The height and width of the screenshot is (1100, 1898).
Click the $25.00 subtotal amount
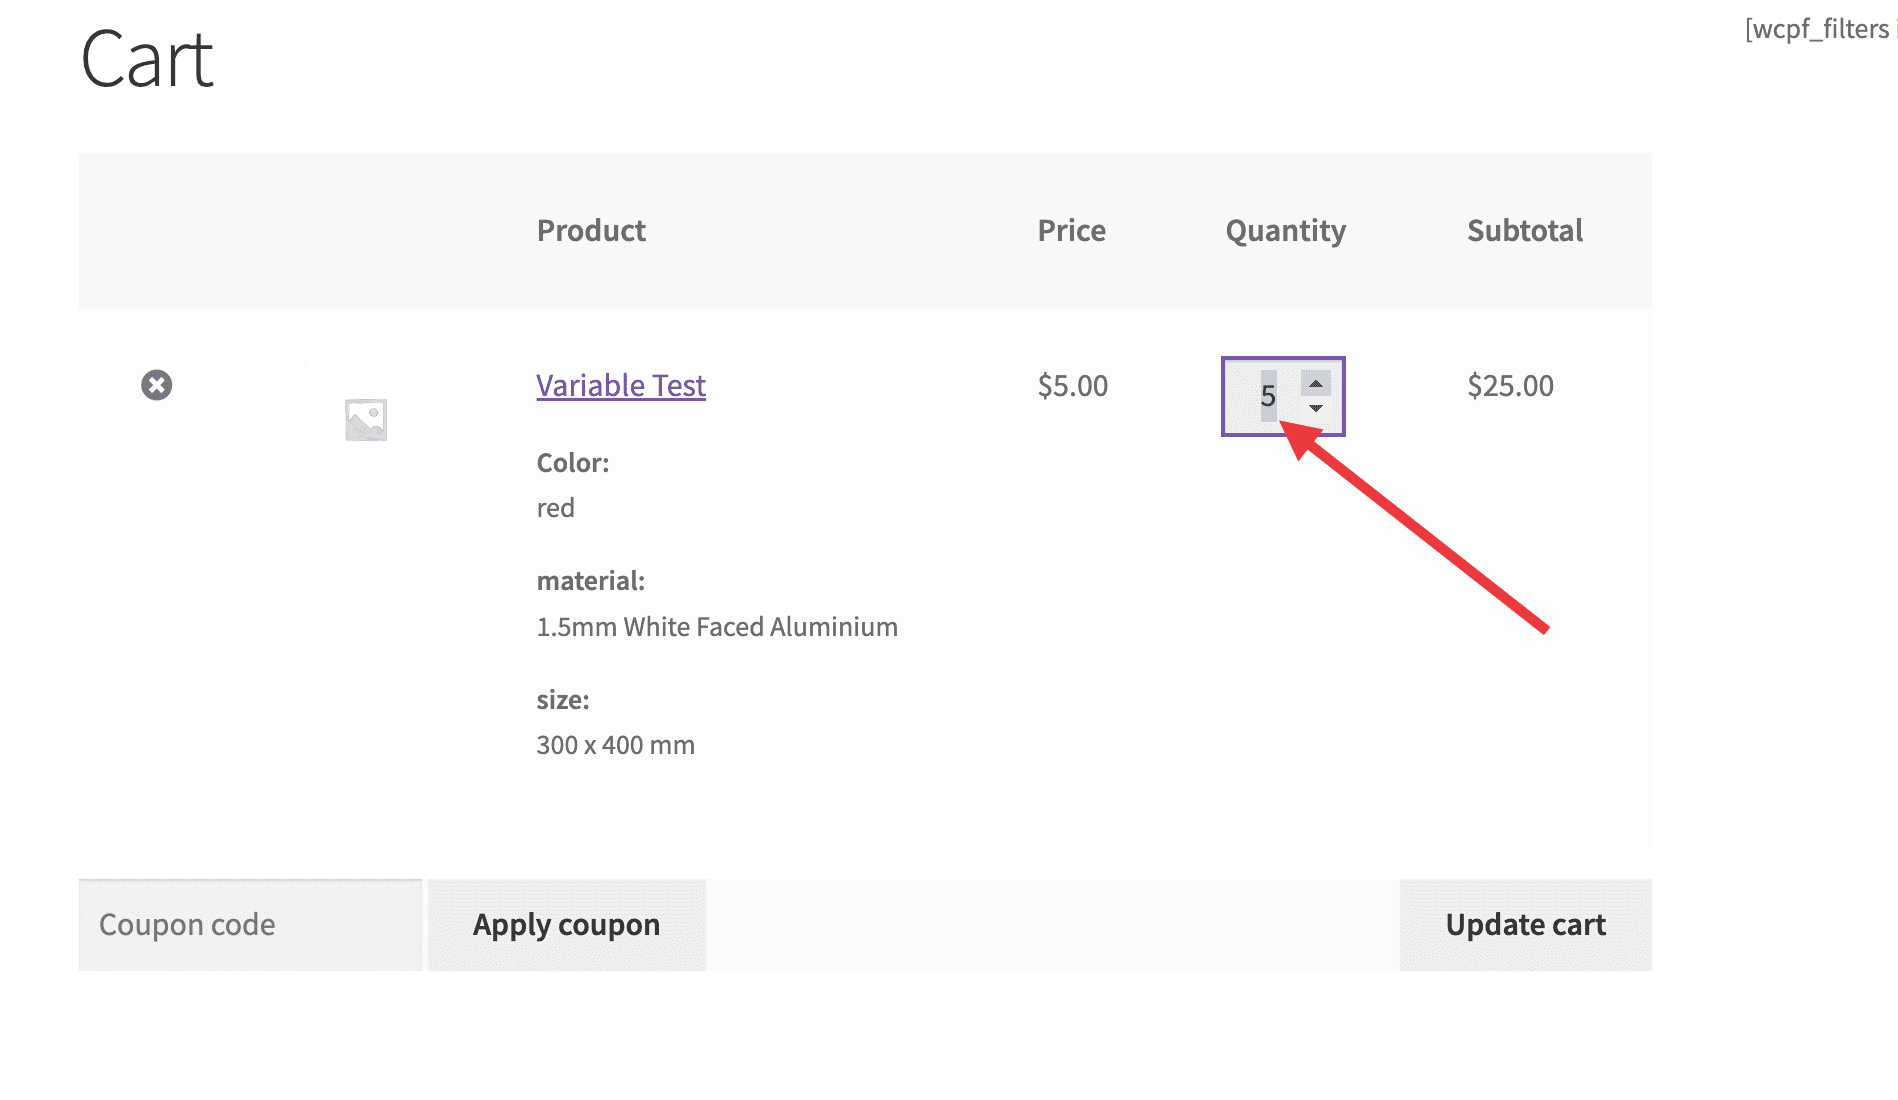1510,385
